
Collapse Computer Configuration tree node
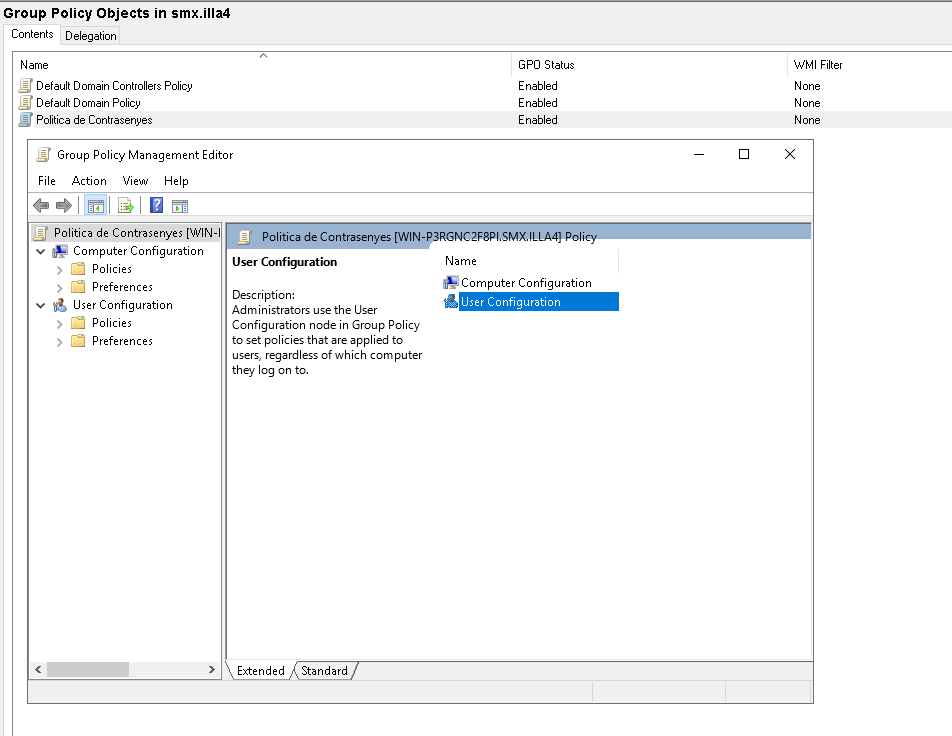point(41,252)
